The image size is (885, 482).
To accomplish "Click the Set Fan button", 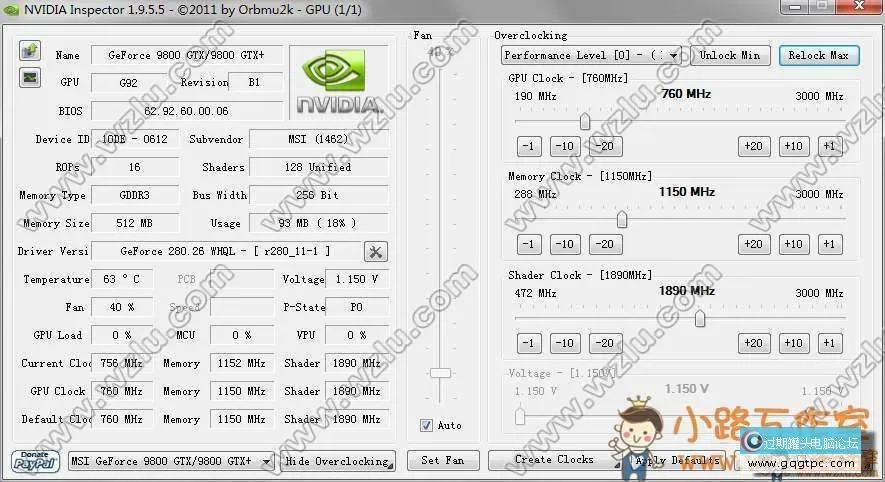I will click(443, 461).
